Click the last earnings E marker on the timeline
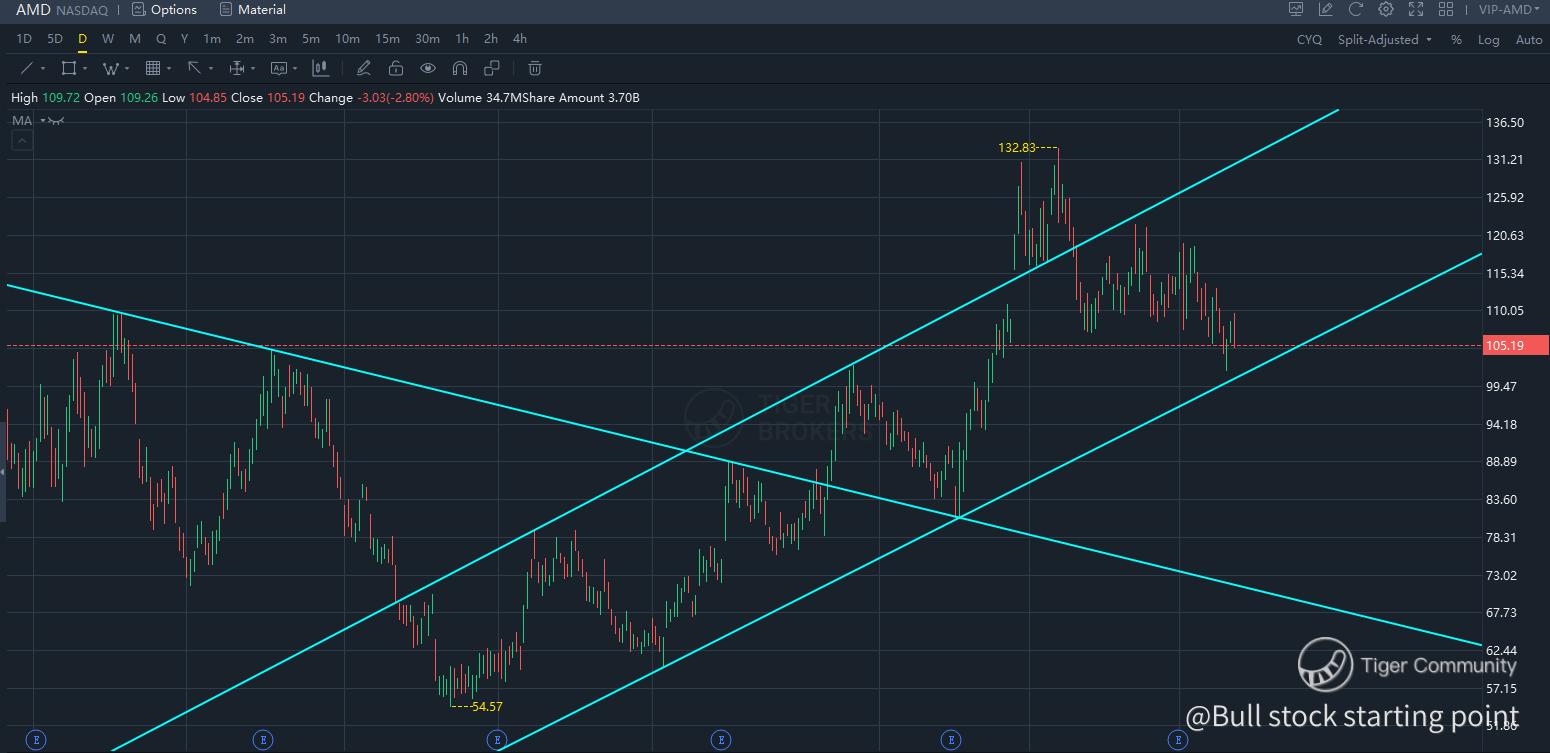This screenshot has height=753, width=1550. click(x=1178, y=740)
